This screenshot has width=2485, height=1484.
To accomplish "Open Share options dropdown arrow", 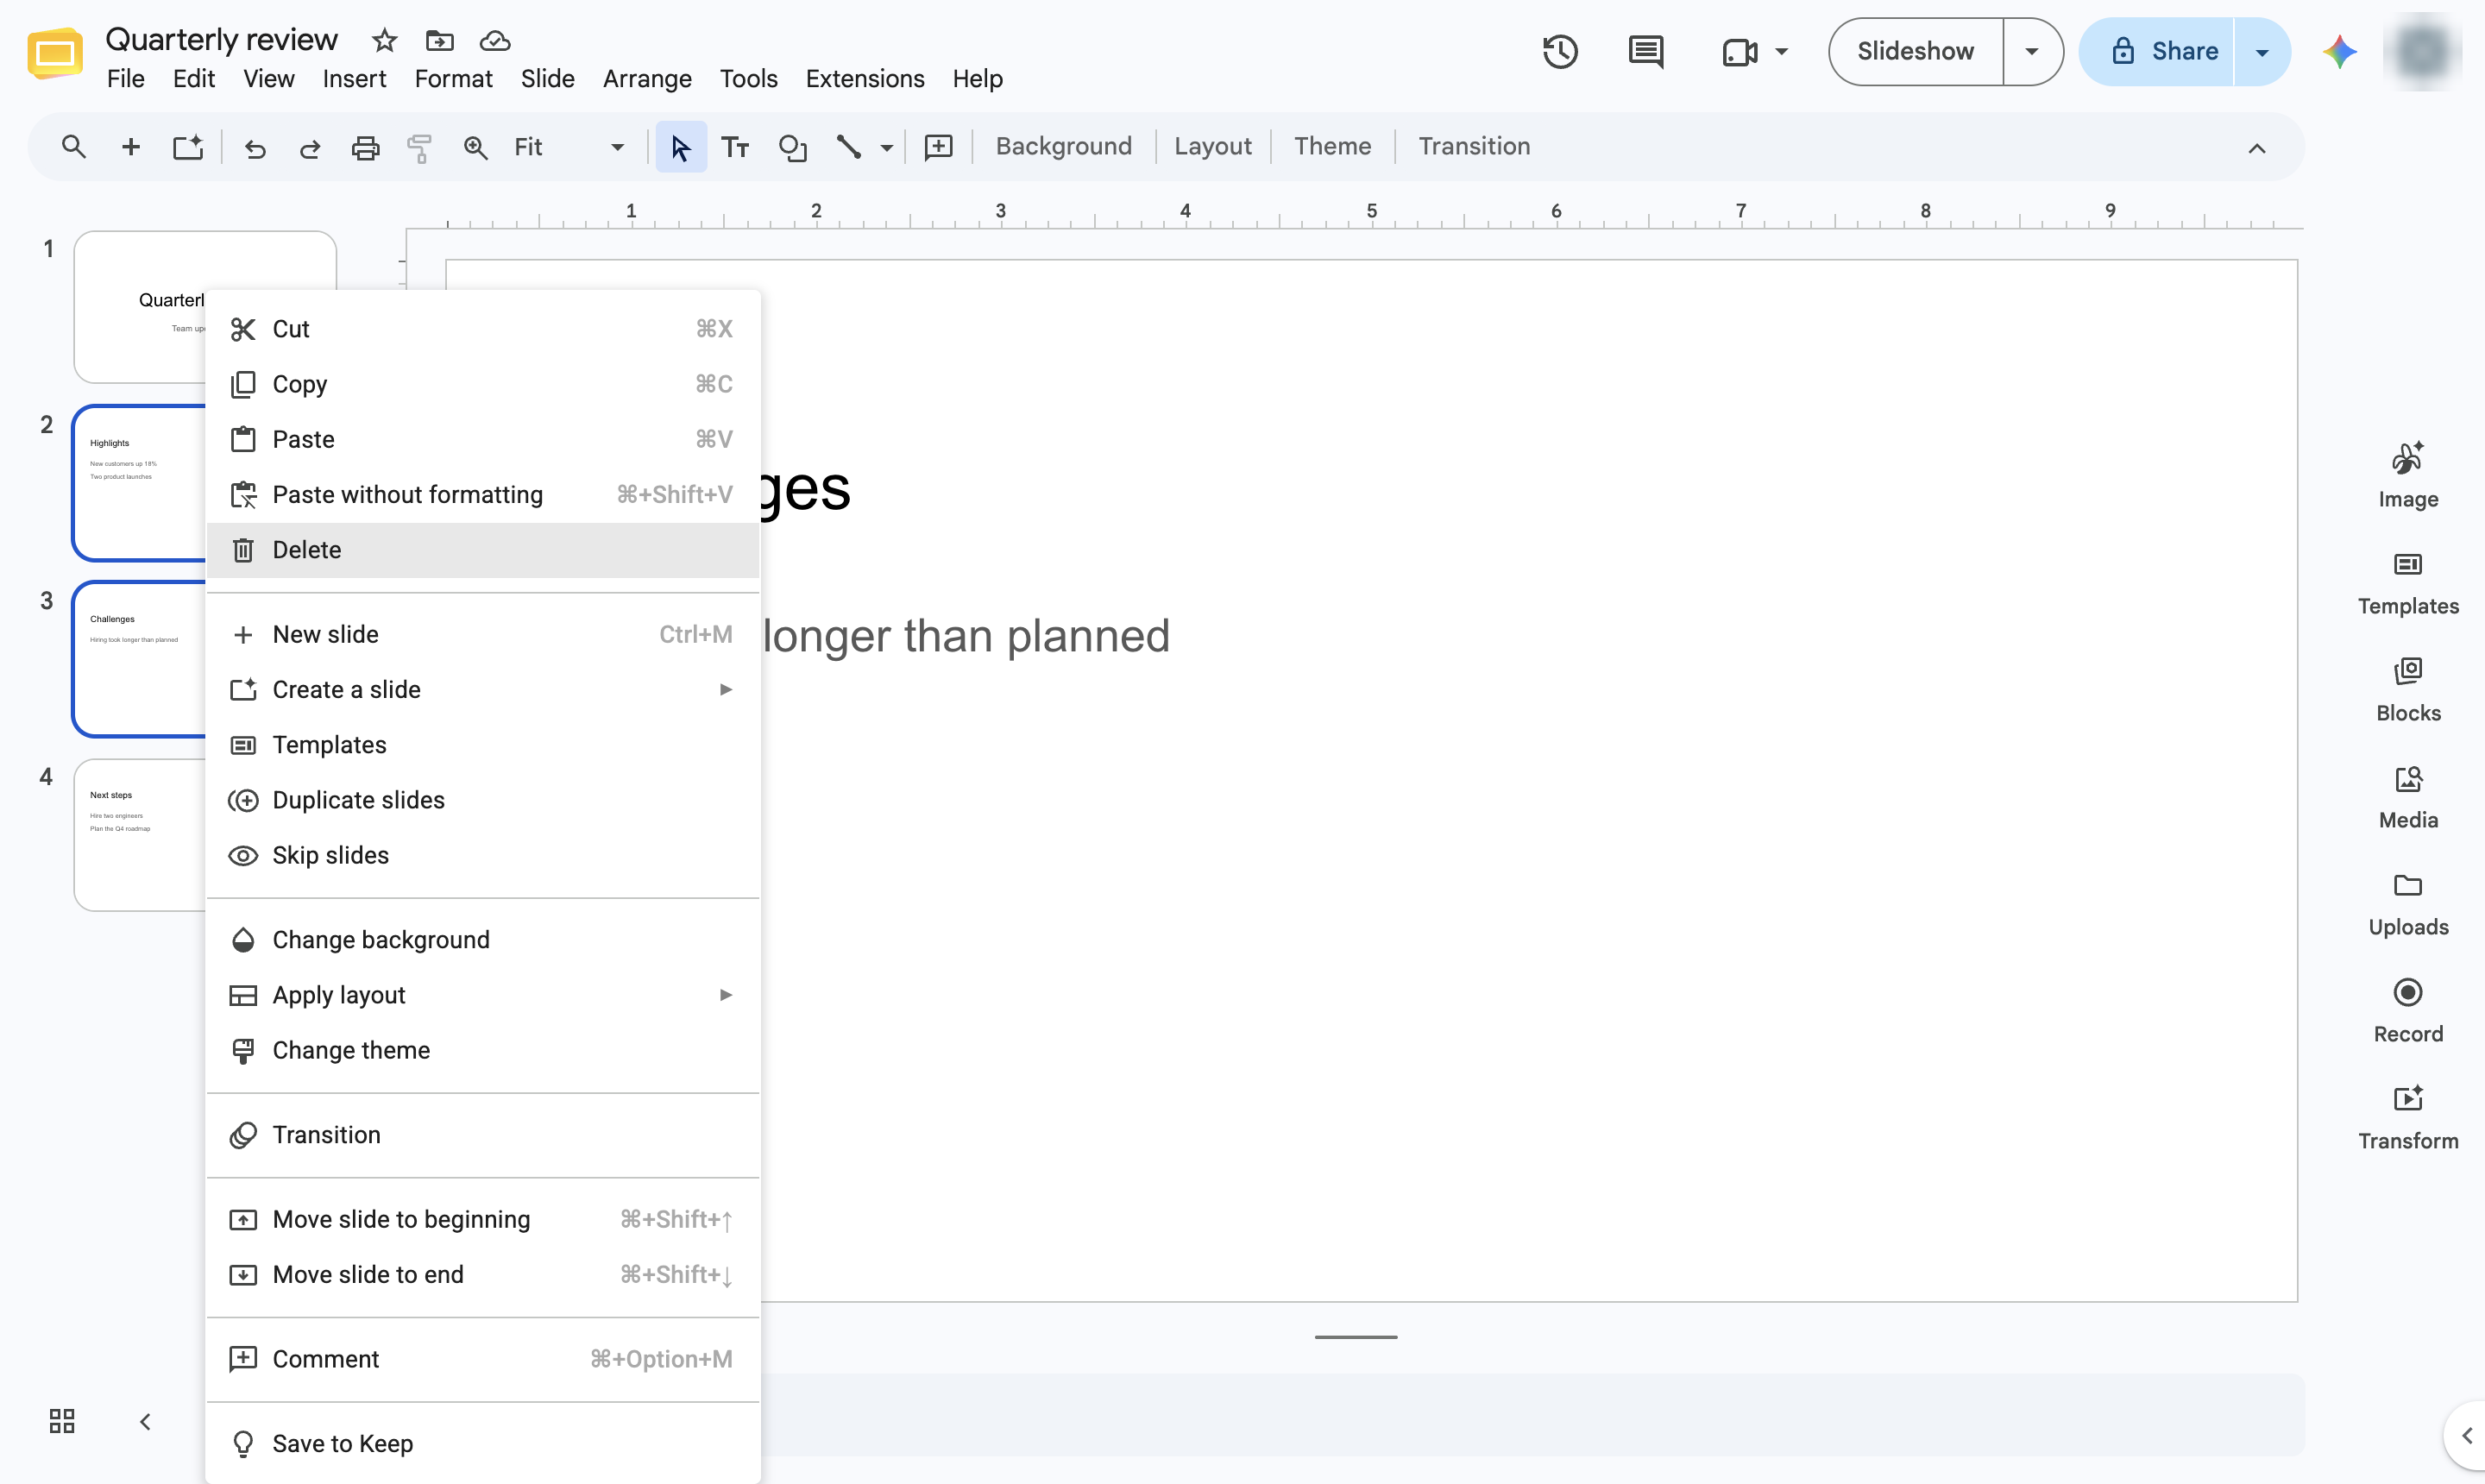I will (x=2262, y=51).
